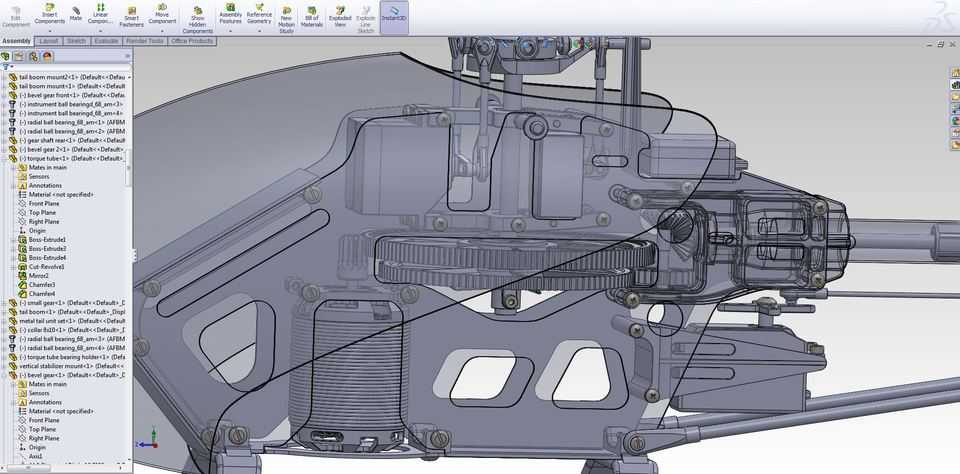Collapse the panel tabs chevron

click(127, 56)
